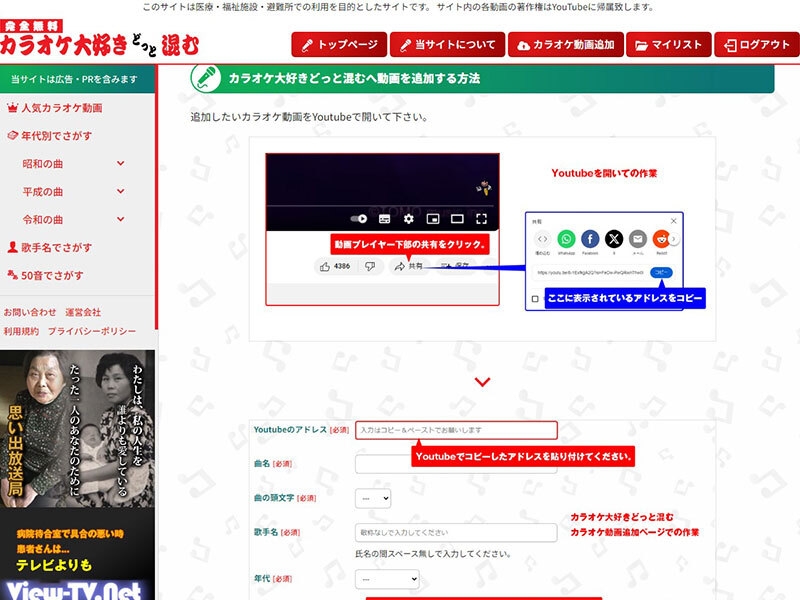Share the video on X

(614, 239)
